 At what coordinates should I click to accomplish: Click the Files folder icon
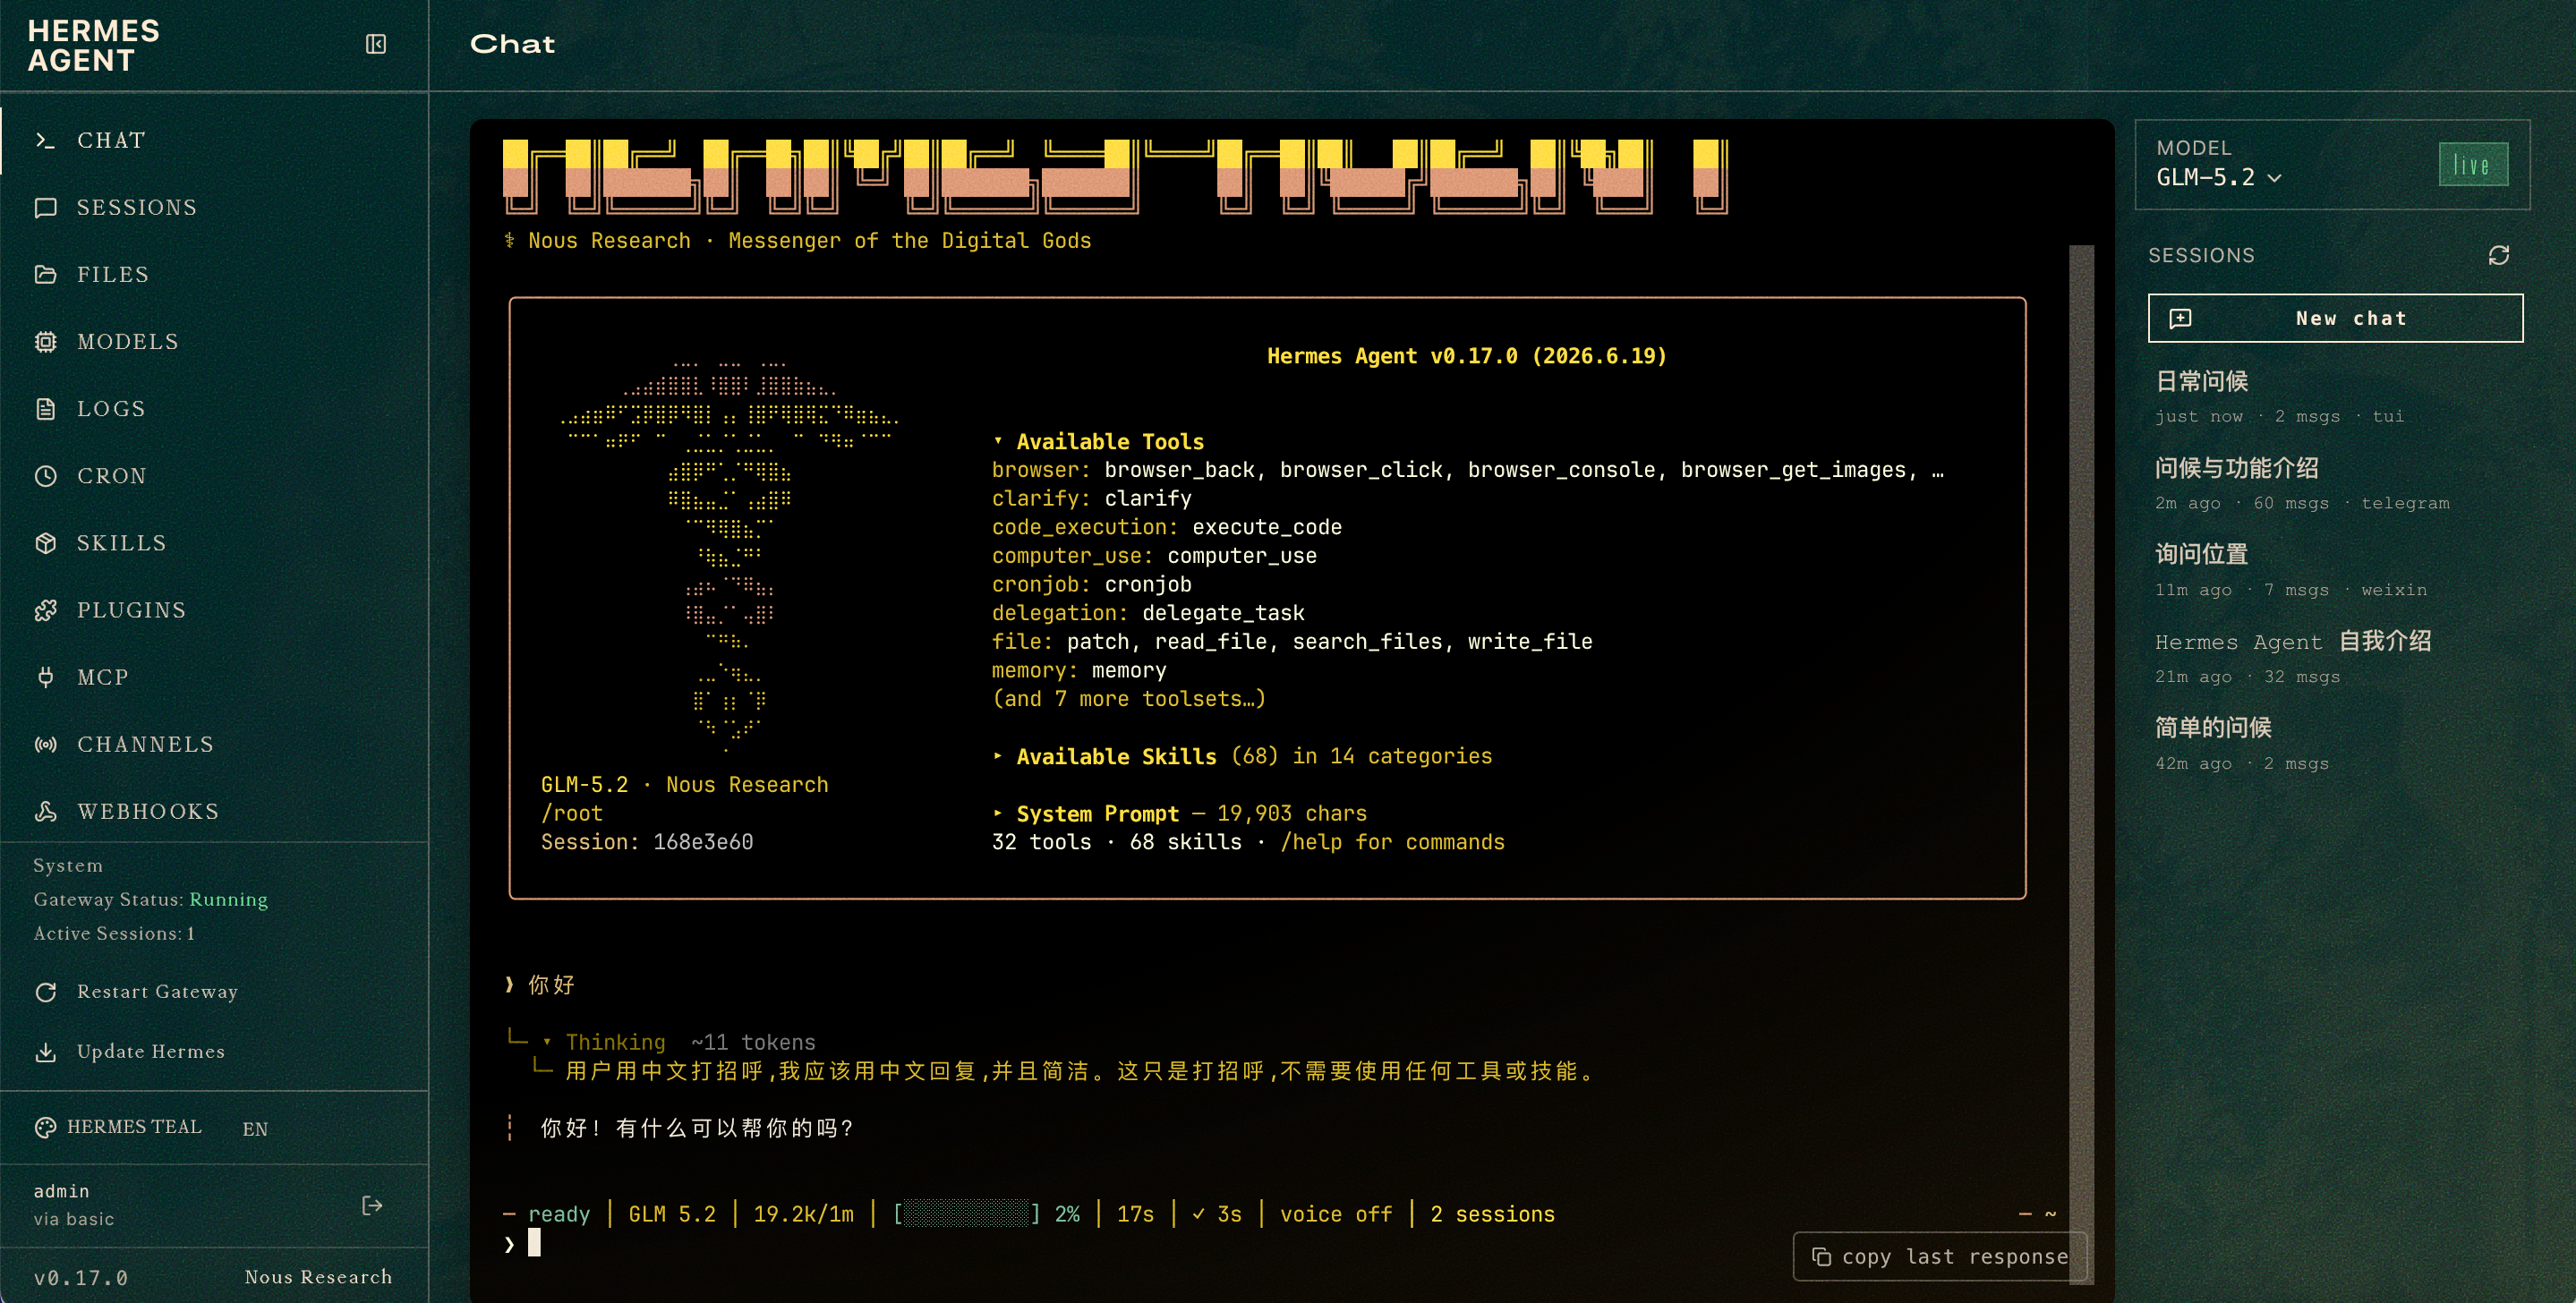click(45, 274)
